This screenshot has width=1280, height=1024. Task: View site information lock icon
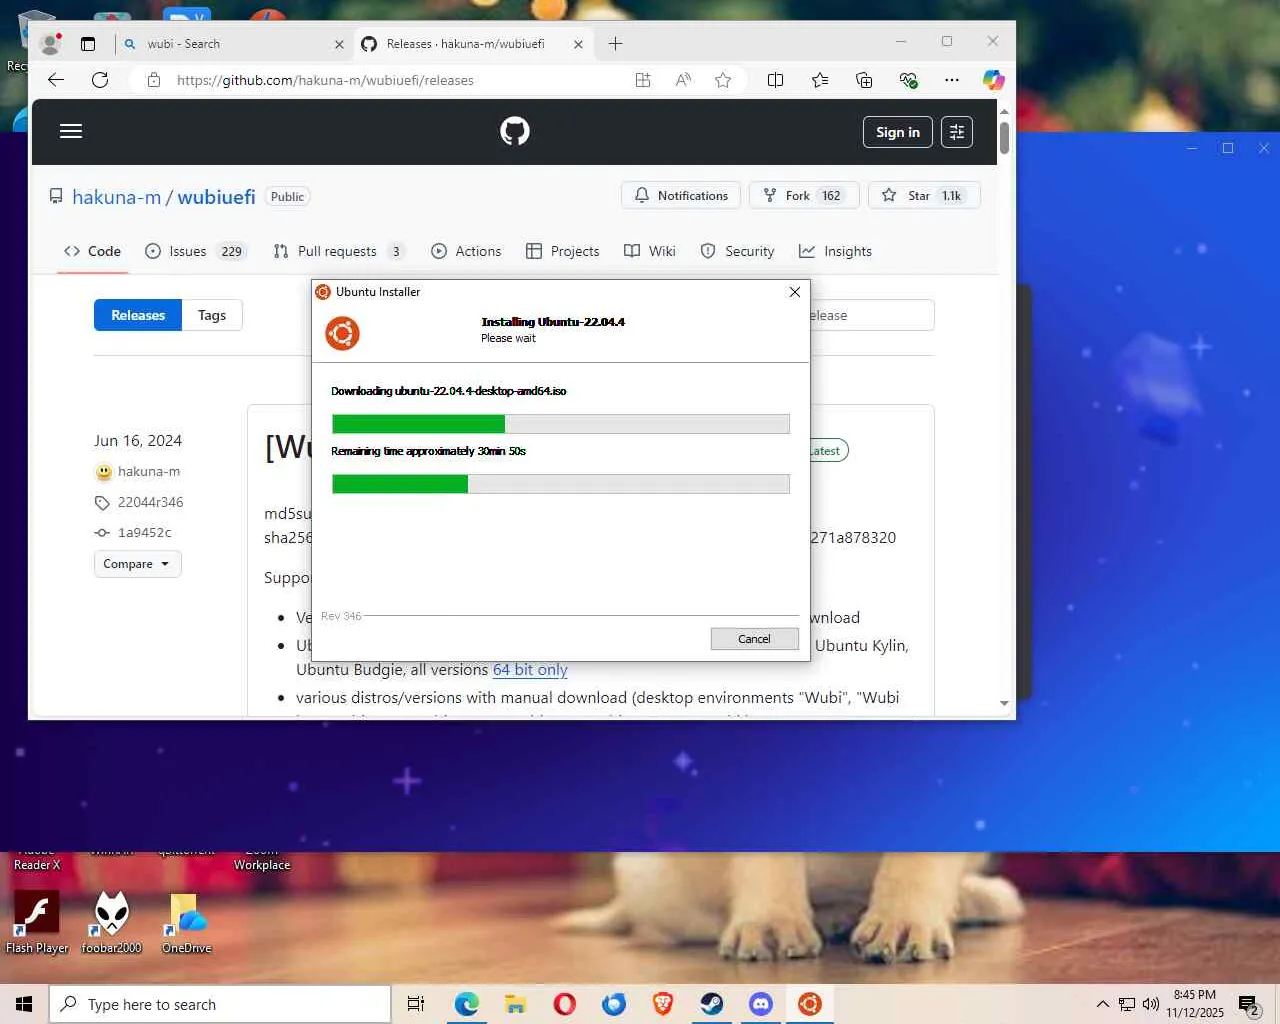tap(153, 80)
